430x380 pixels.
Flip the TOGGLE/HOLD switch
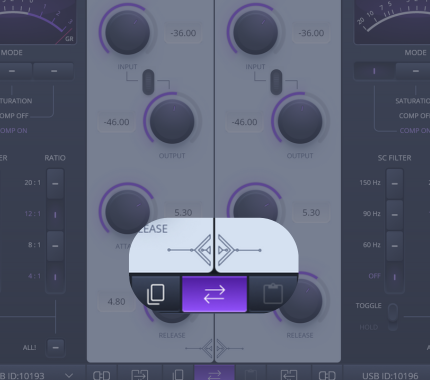click(393, 317)
